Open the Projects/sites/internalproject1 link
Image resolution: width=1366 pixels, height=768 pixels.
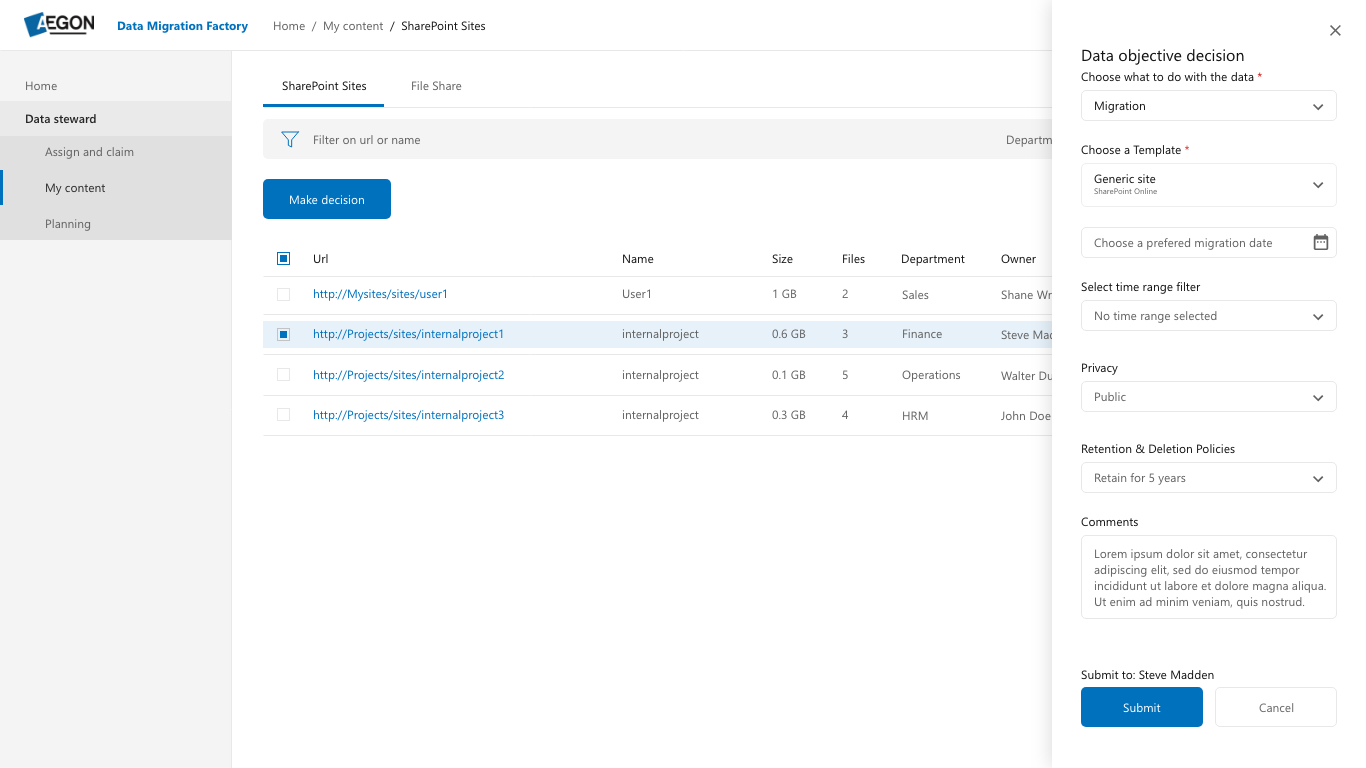[408, 334]
